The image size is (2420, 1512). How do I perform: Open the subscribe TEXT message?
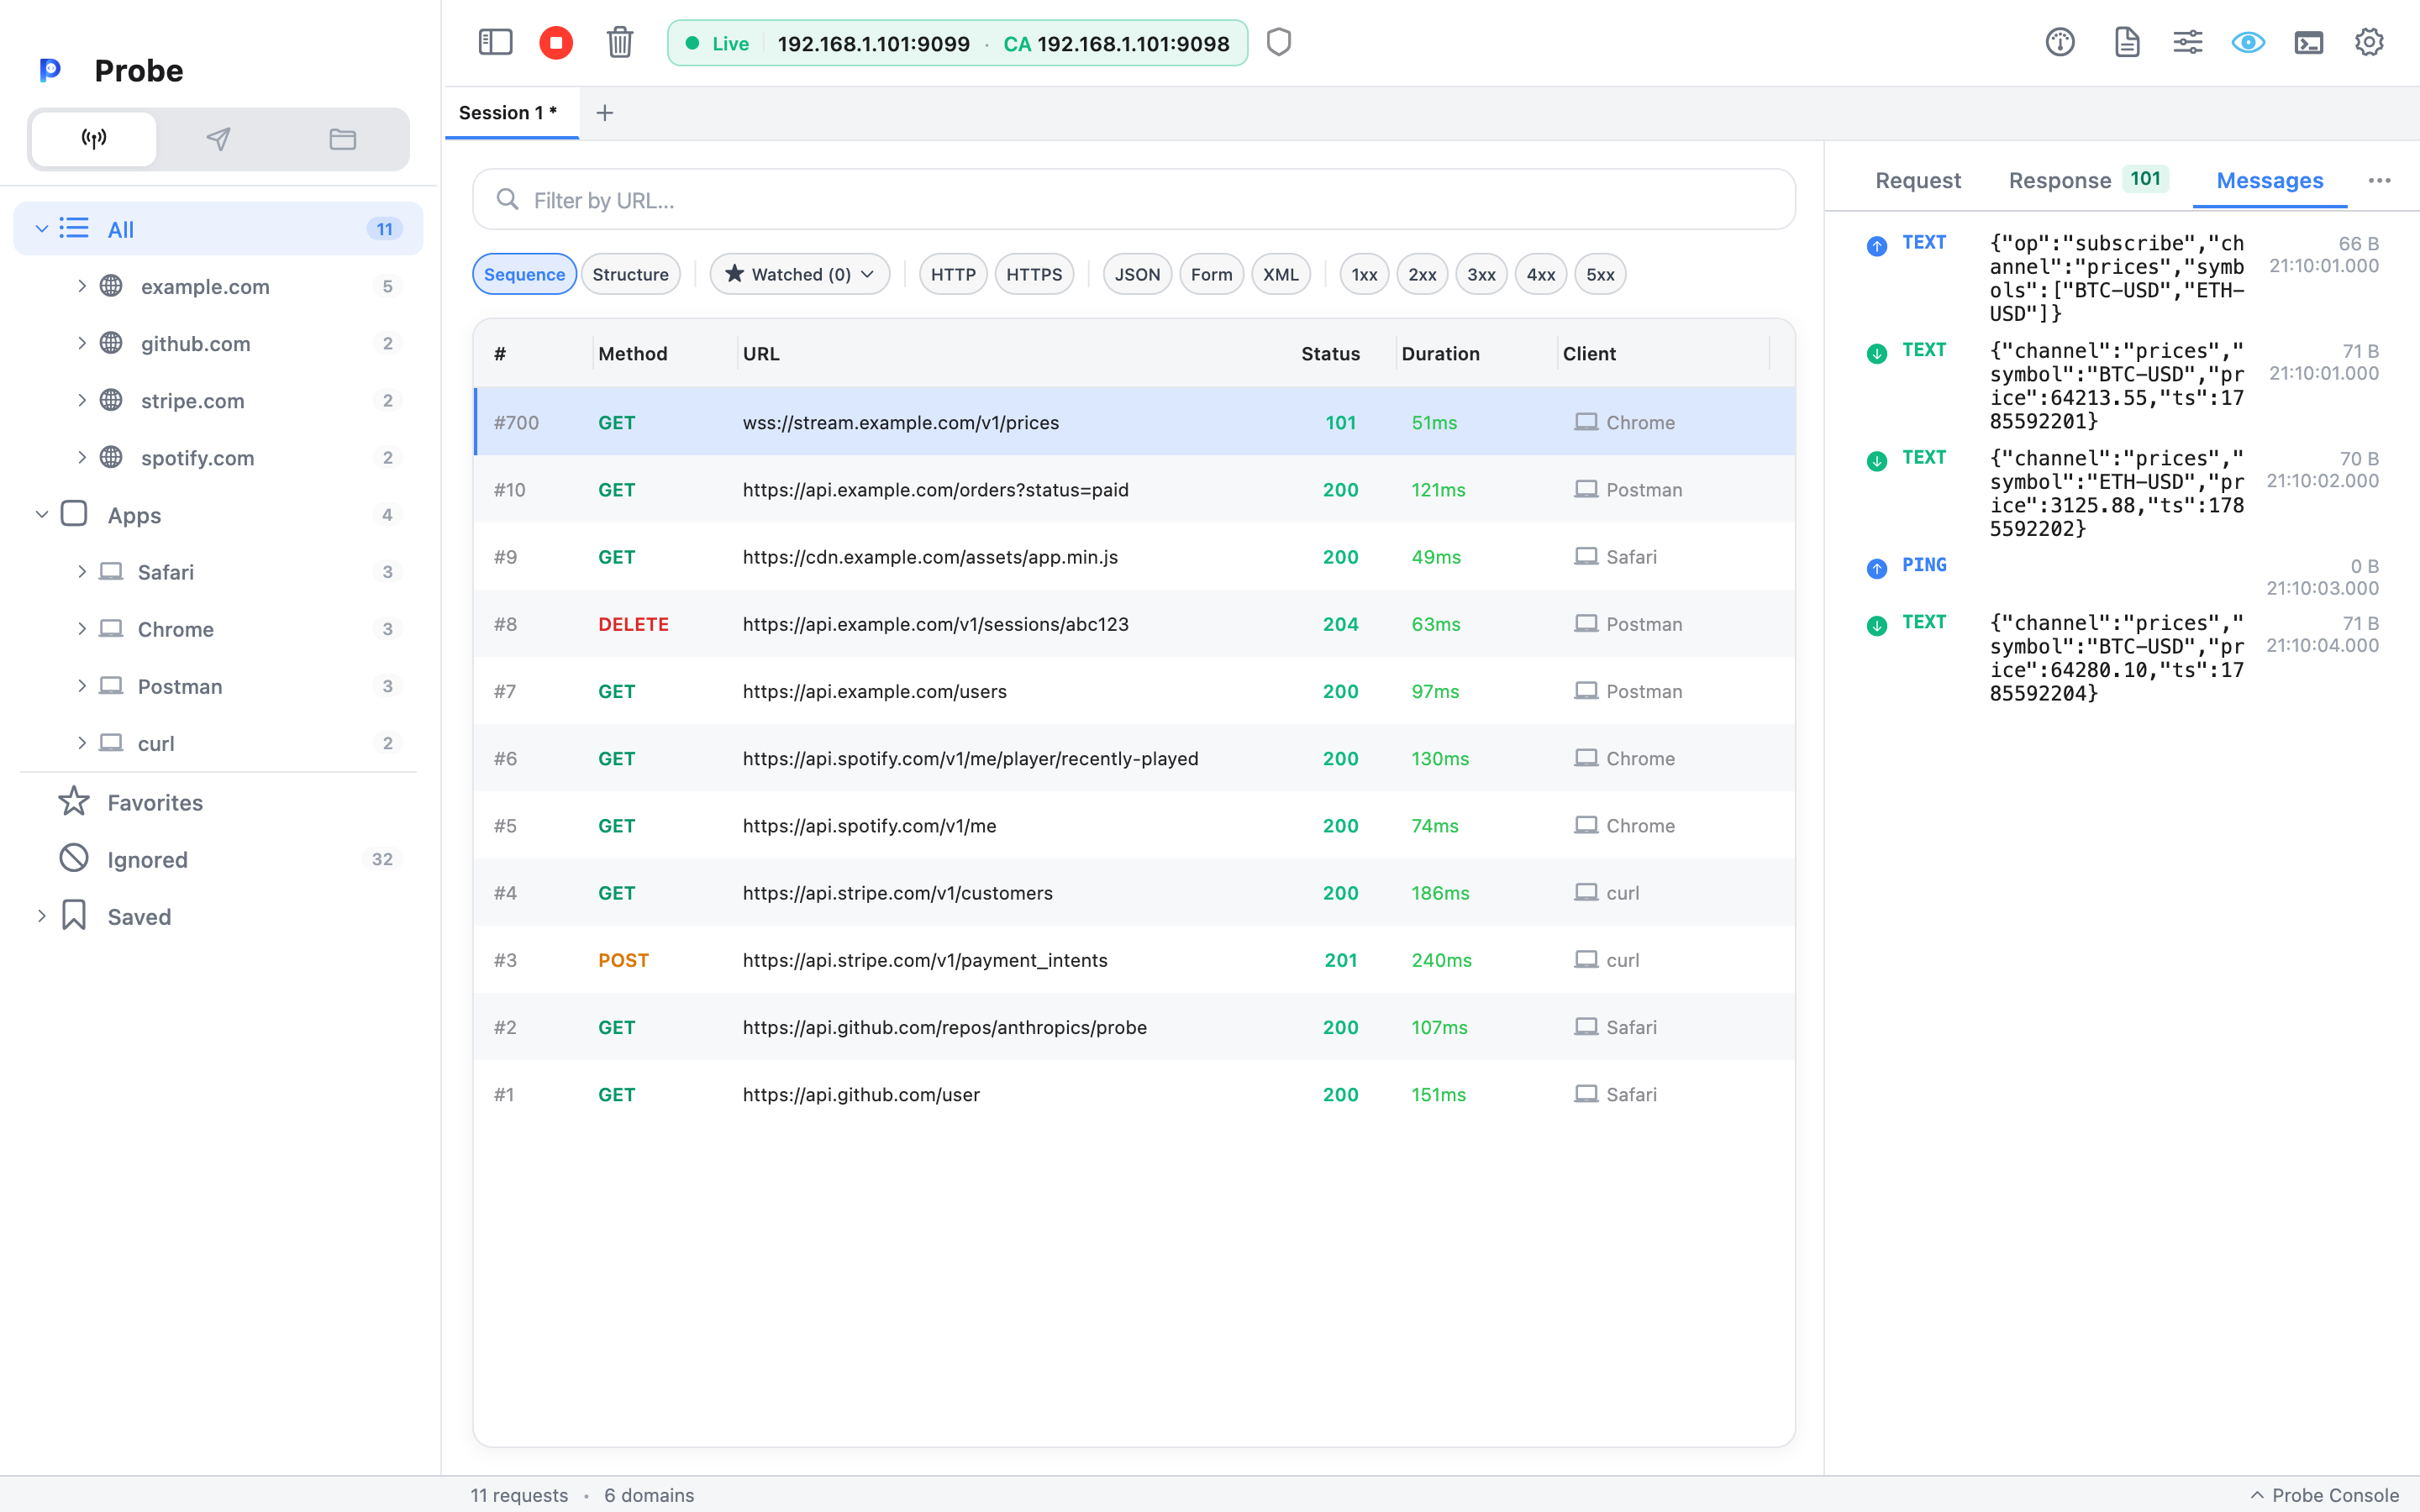pos(2122,278)
